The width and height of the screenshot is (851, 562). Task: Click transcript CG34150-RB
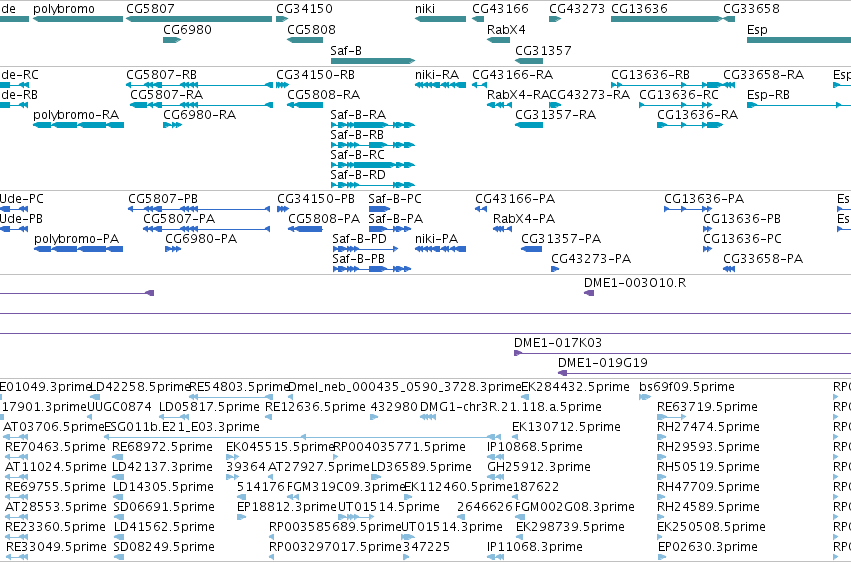(315, 74)
